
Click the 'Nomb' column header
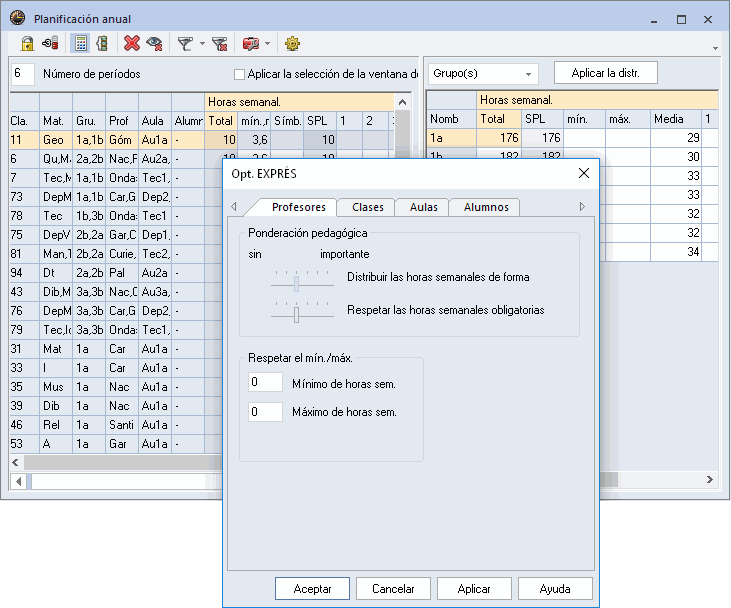[451, 119]
